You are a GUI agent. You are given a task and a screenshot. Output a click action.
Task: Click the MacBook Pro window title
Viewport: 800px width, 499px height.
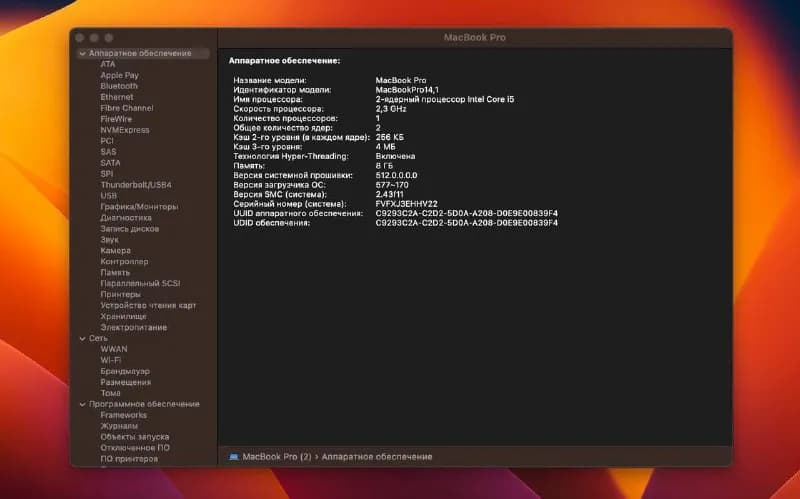click(474, 37)
